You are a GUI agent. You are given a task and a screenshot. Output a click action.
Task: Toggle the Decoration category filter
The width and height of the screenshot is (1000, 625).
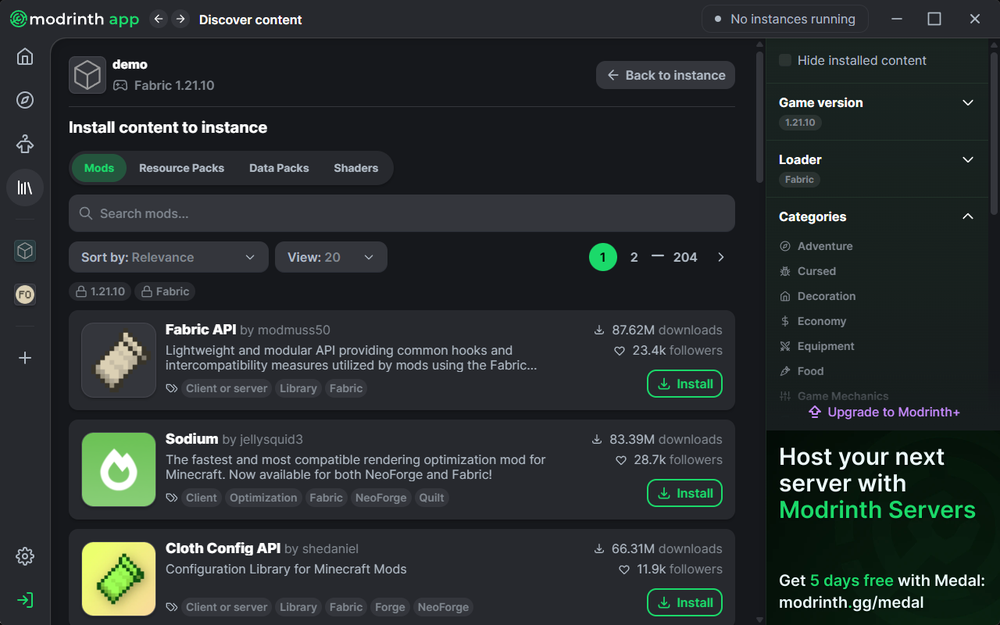point(826,296)
